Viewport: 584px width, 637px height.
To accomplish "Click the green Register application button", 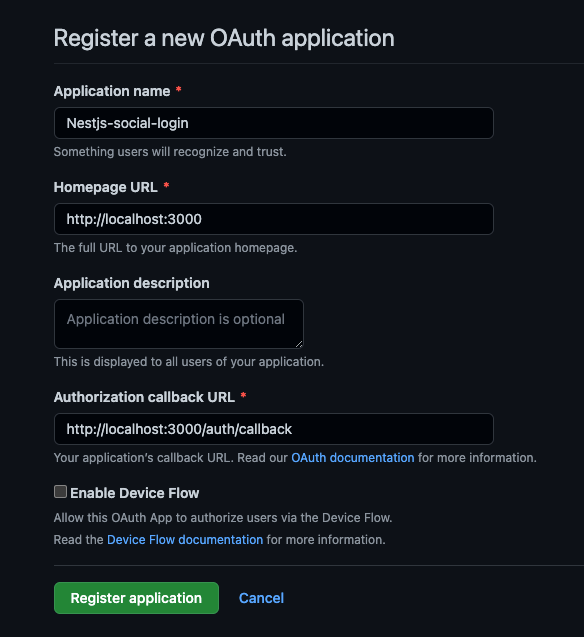I will point(136,598).
